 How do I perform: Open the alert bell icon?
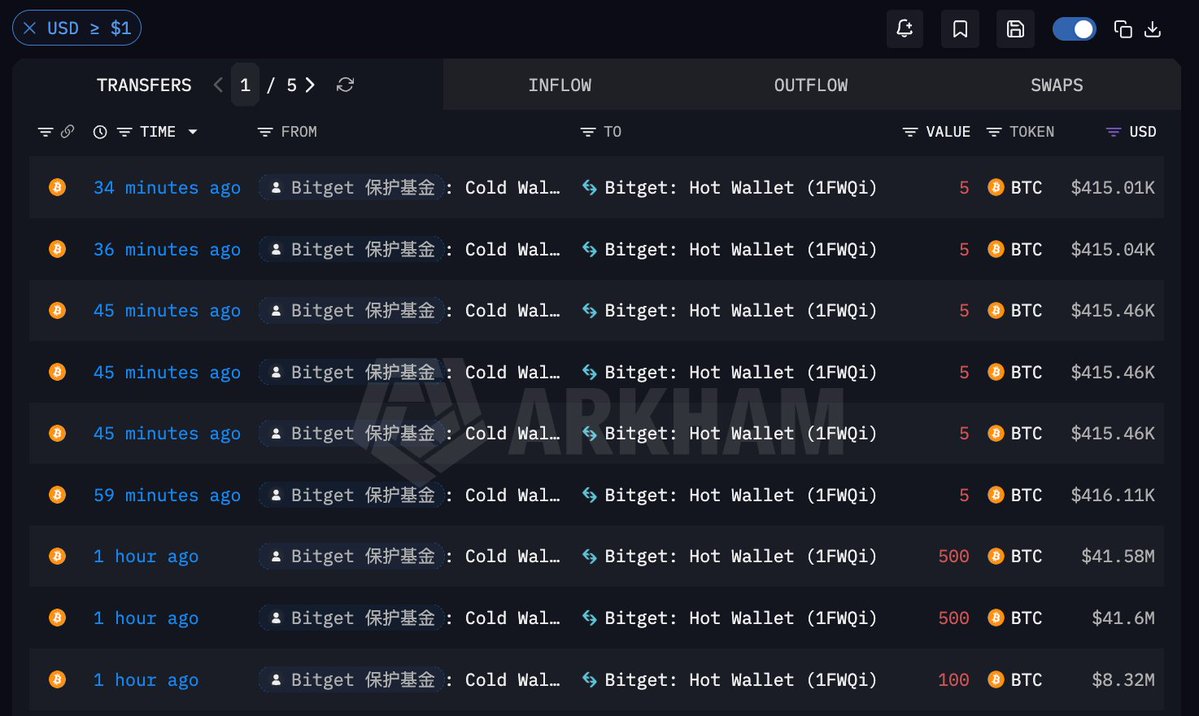(905, 29)
